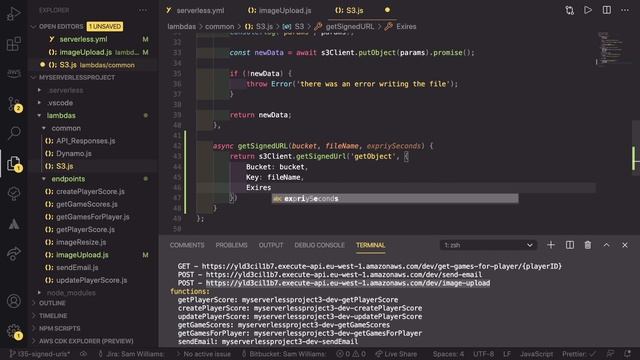Screen dimensions: 640x360
Task: Open the Problems panel tab
Action: pyautogui.click(x=231, y=245)
